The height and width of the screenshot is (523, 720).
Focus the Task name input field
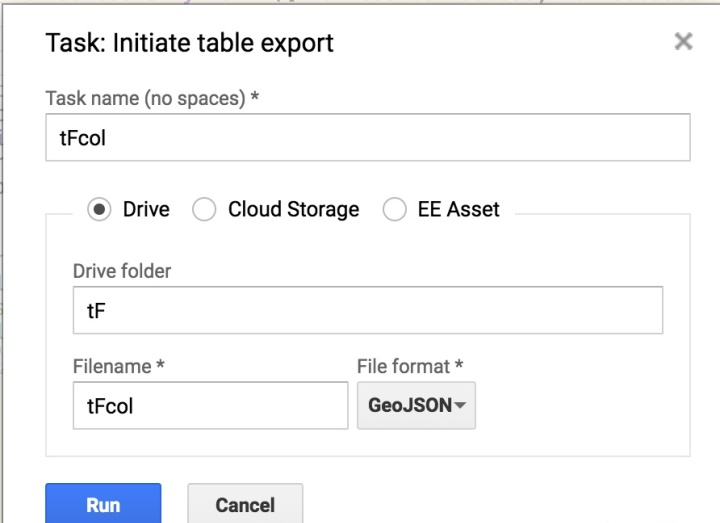coord(368,137)
